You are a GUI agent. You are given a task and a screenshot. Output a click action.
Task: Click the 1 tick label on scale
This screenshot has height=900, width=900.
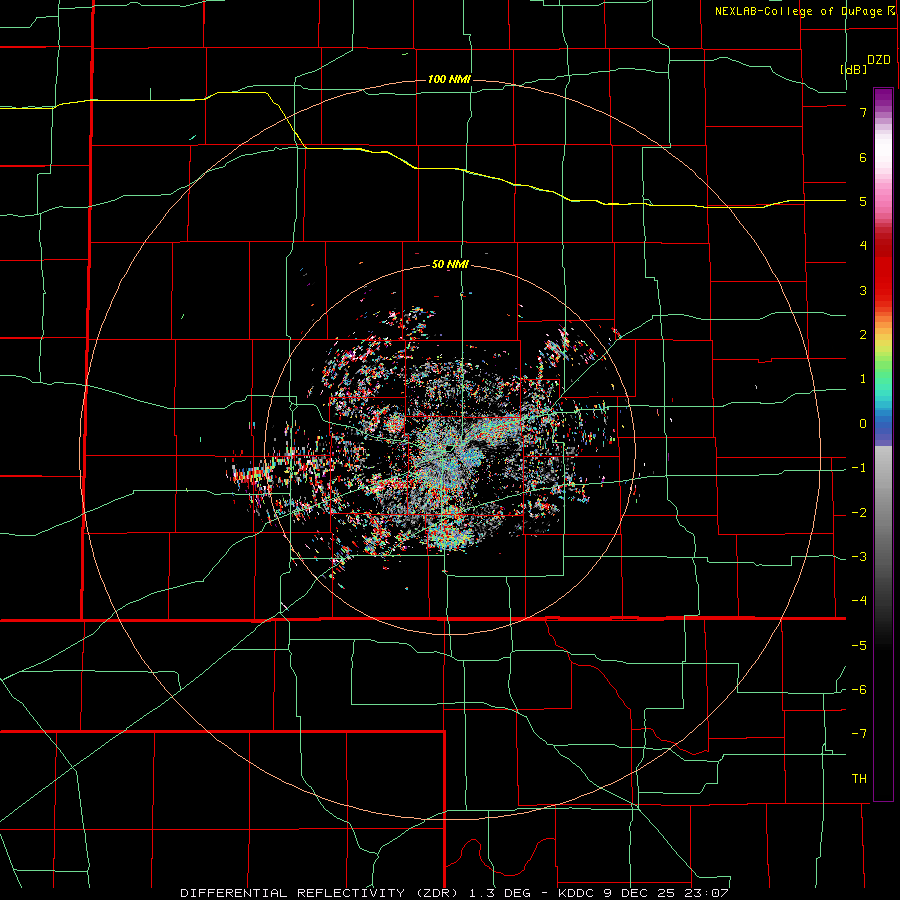863,379
